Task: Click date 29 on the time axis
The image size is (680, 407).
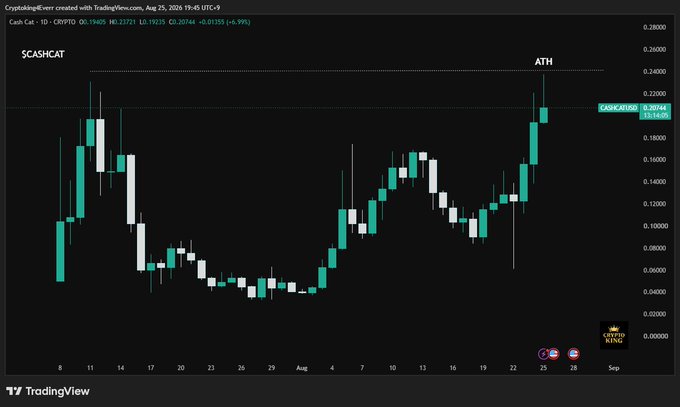Action: (271, 368)
